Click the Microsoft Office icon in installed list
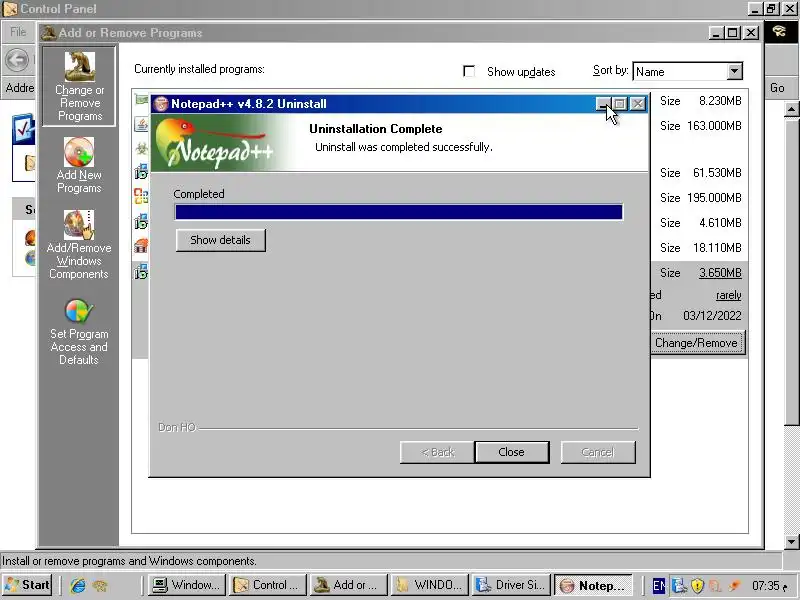This screenshot has width=800, height=600. coord(141,196)
